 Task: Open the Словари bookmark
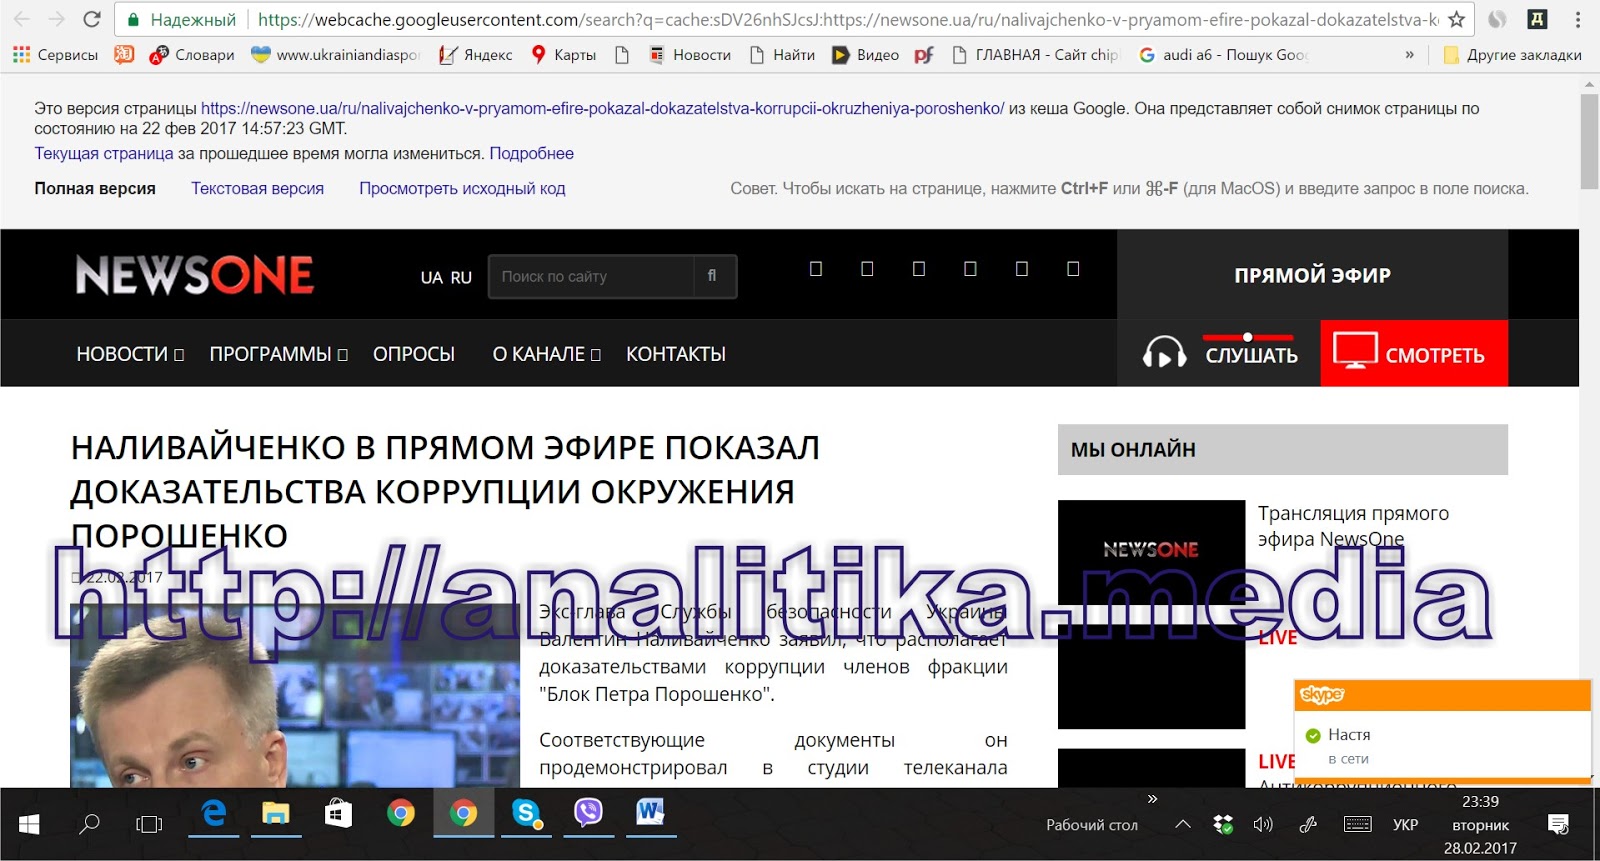click(192, 55)
